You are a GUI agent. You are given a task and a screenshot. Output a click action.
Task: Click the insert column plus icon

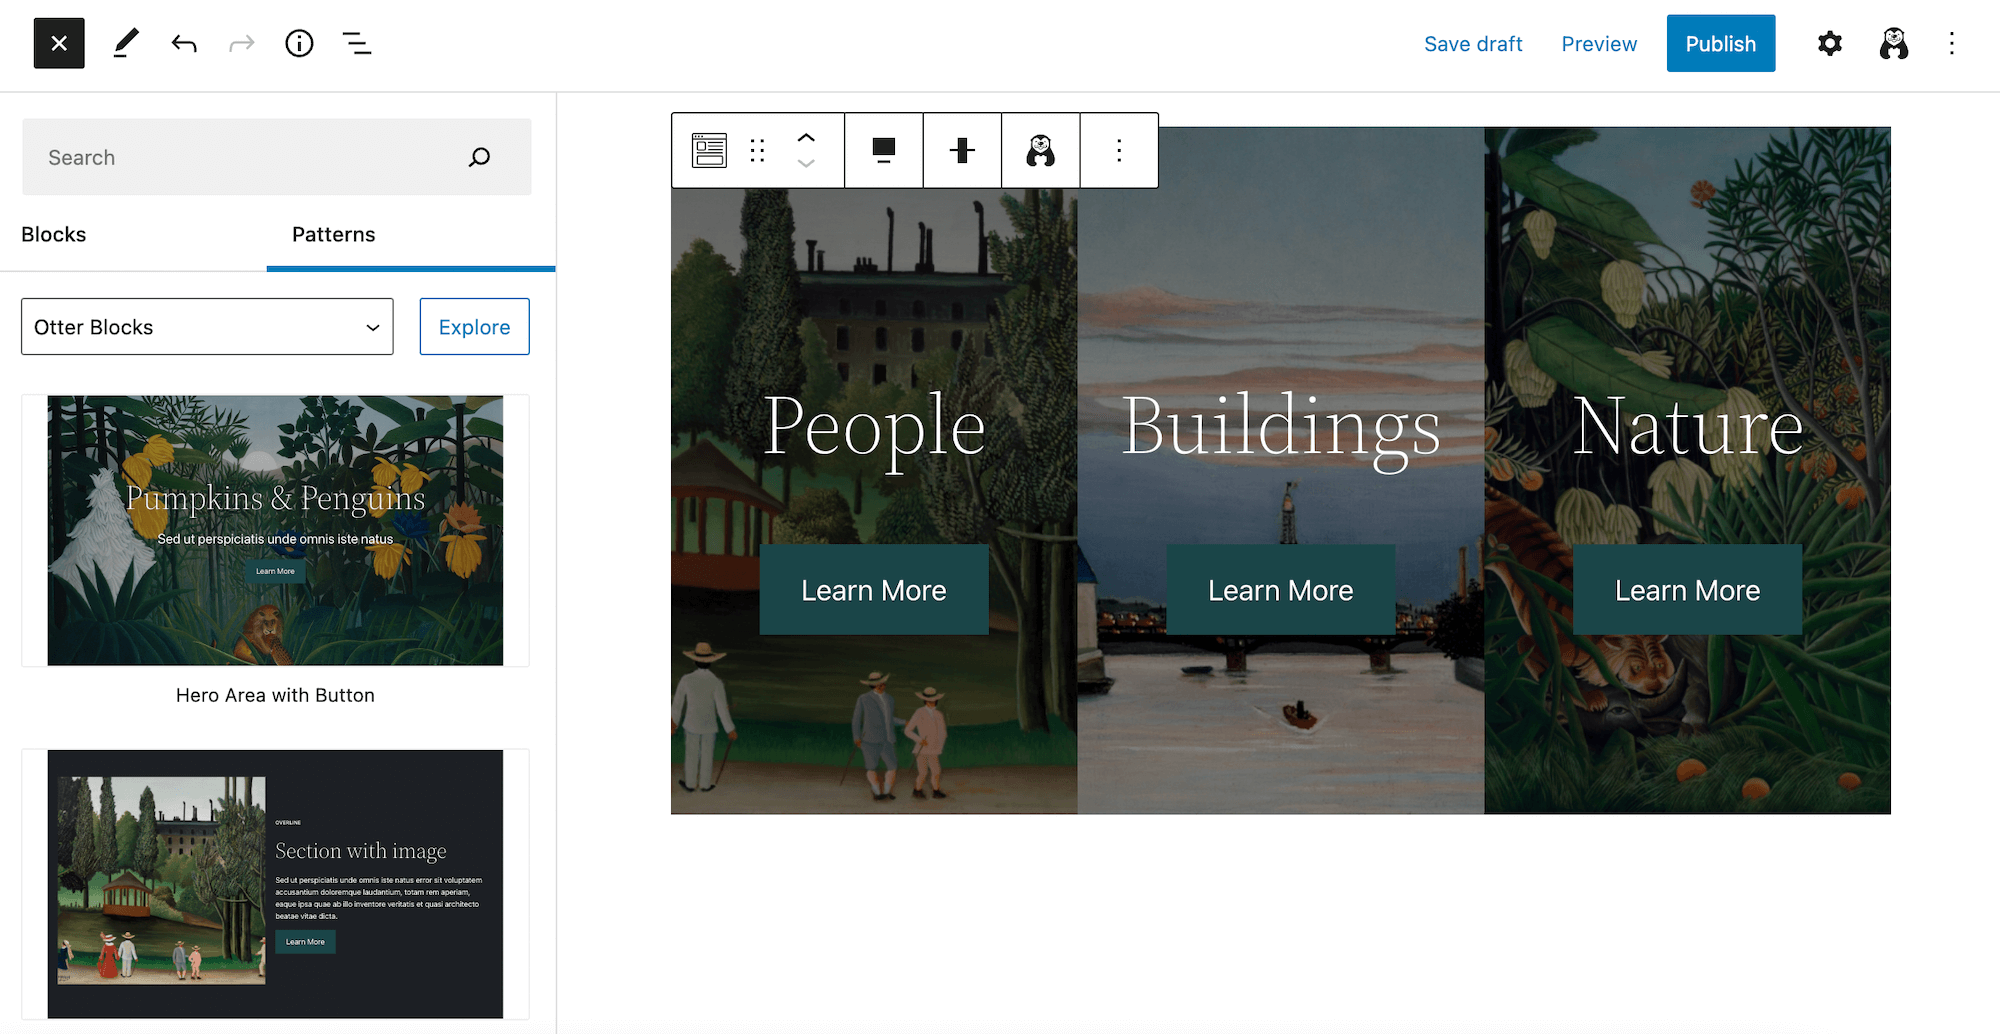pyautogui.click(x=961, y=150)
